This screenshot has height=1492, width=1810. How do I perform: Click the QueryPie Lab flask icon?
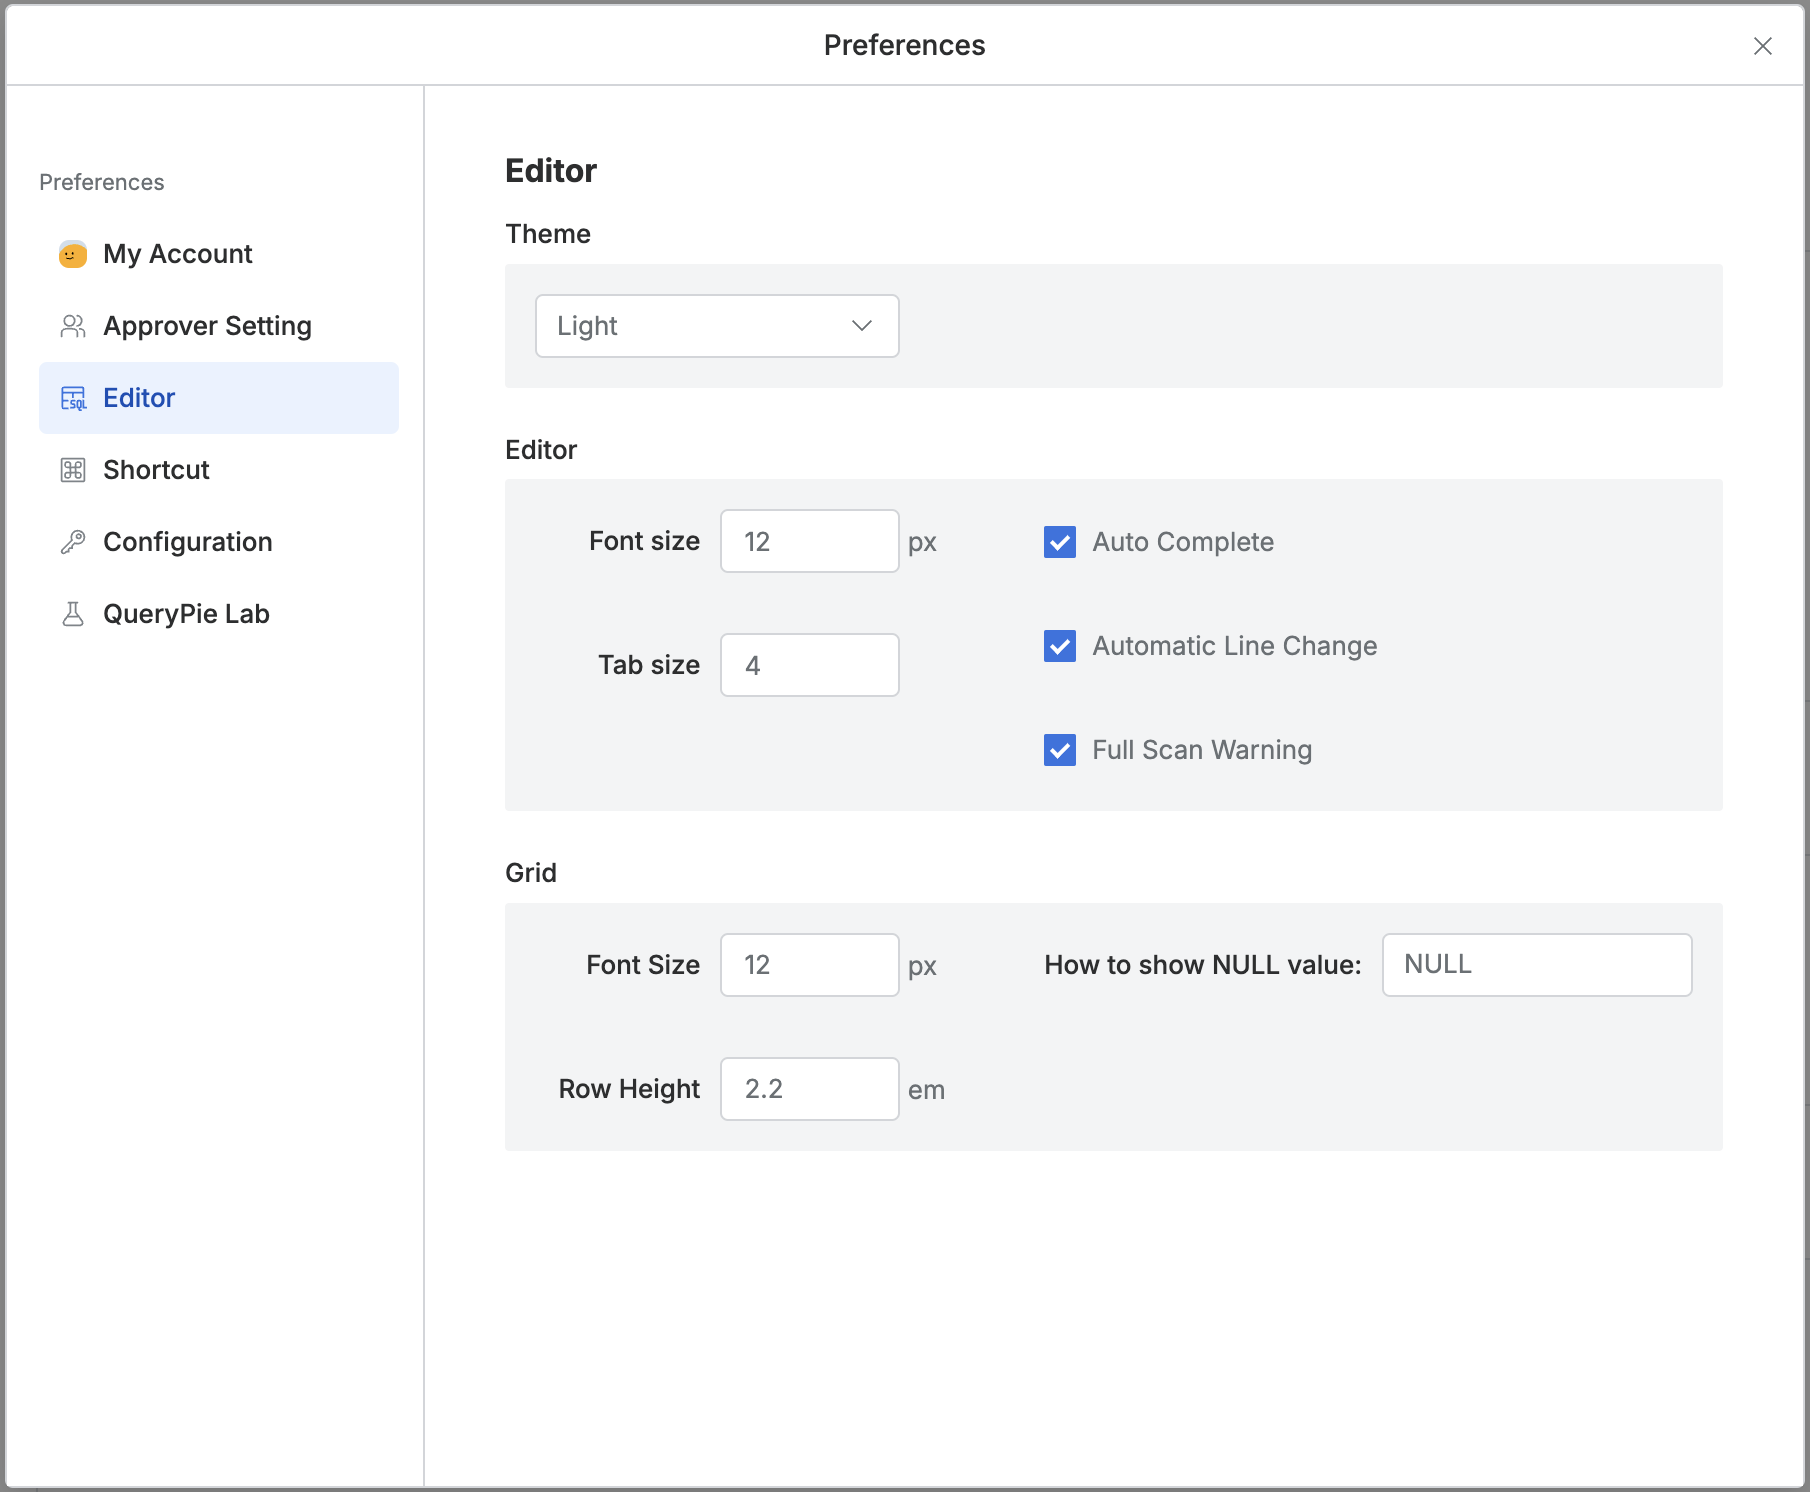tap(73, 614)
